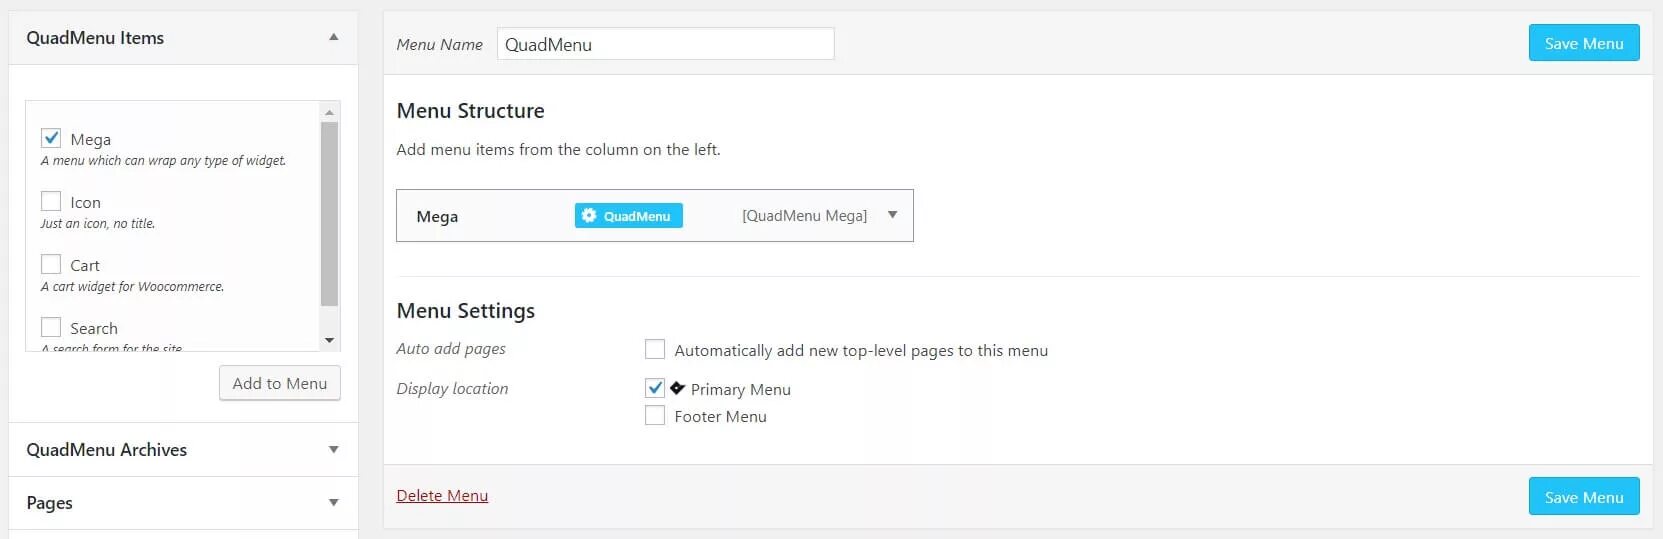Expand the Pages panel
Screen dimensions: 1663x539
(x=333, y=503)
